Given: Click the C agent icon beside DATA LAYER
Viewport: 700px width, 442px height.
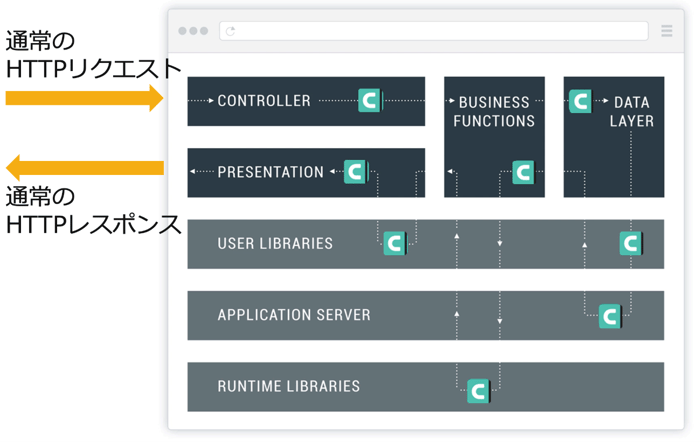Looking at the screenshot, I should (580, 101).
